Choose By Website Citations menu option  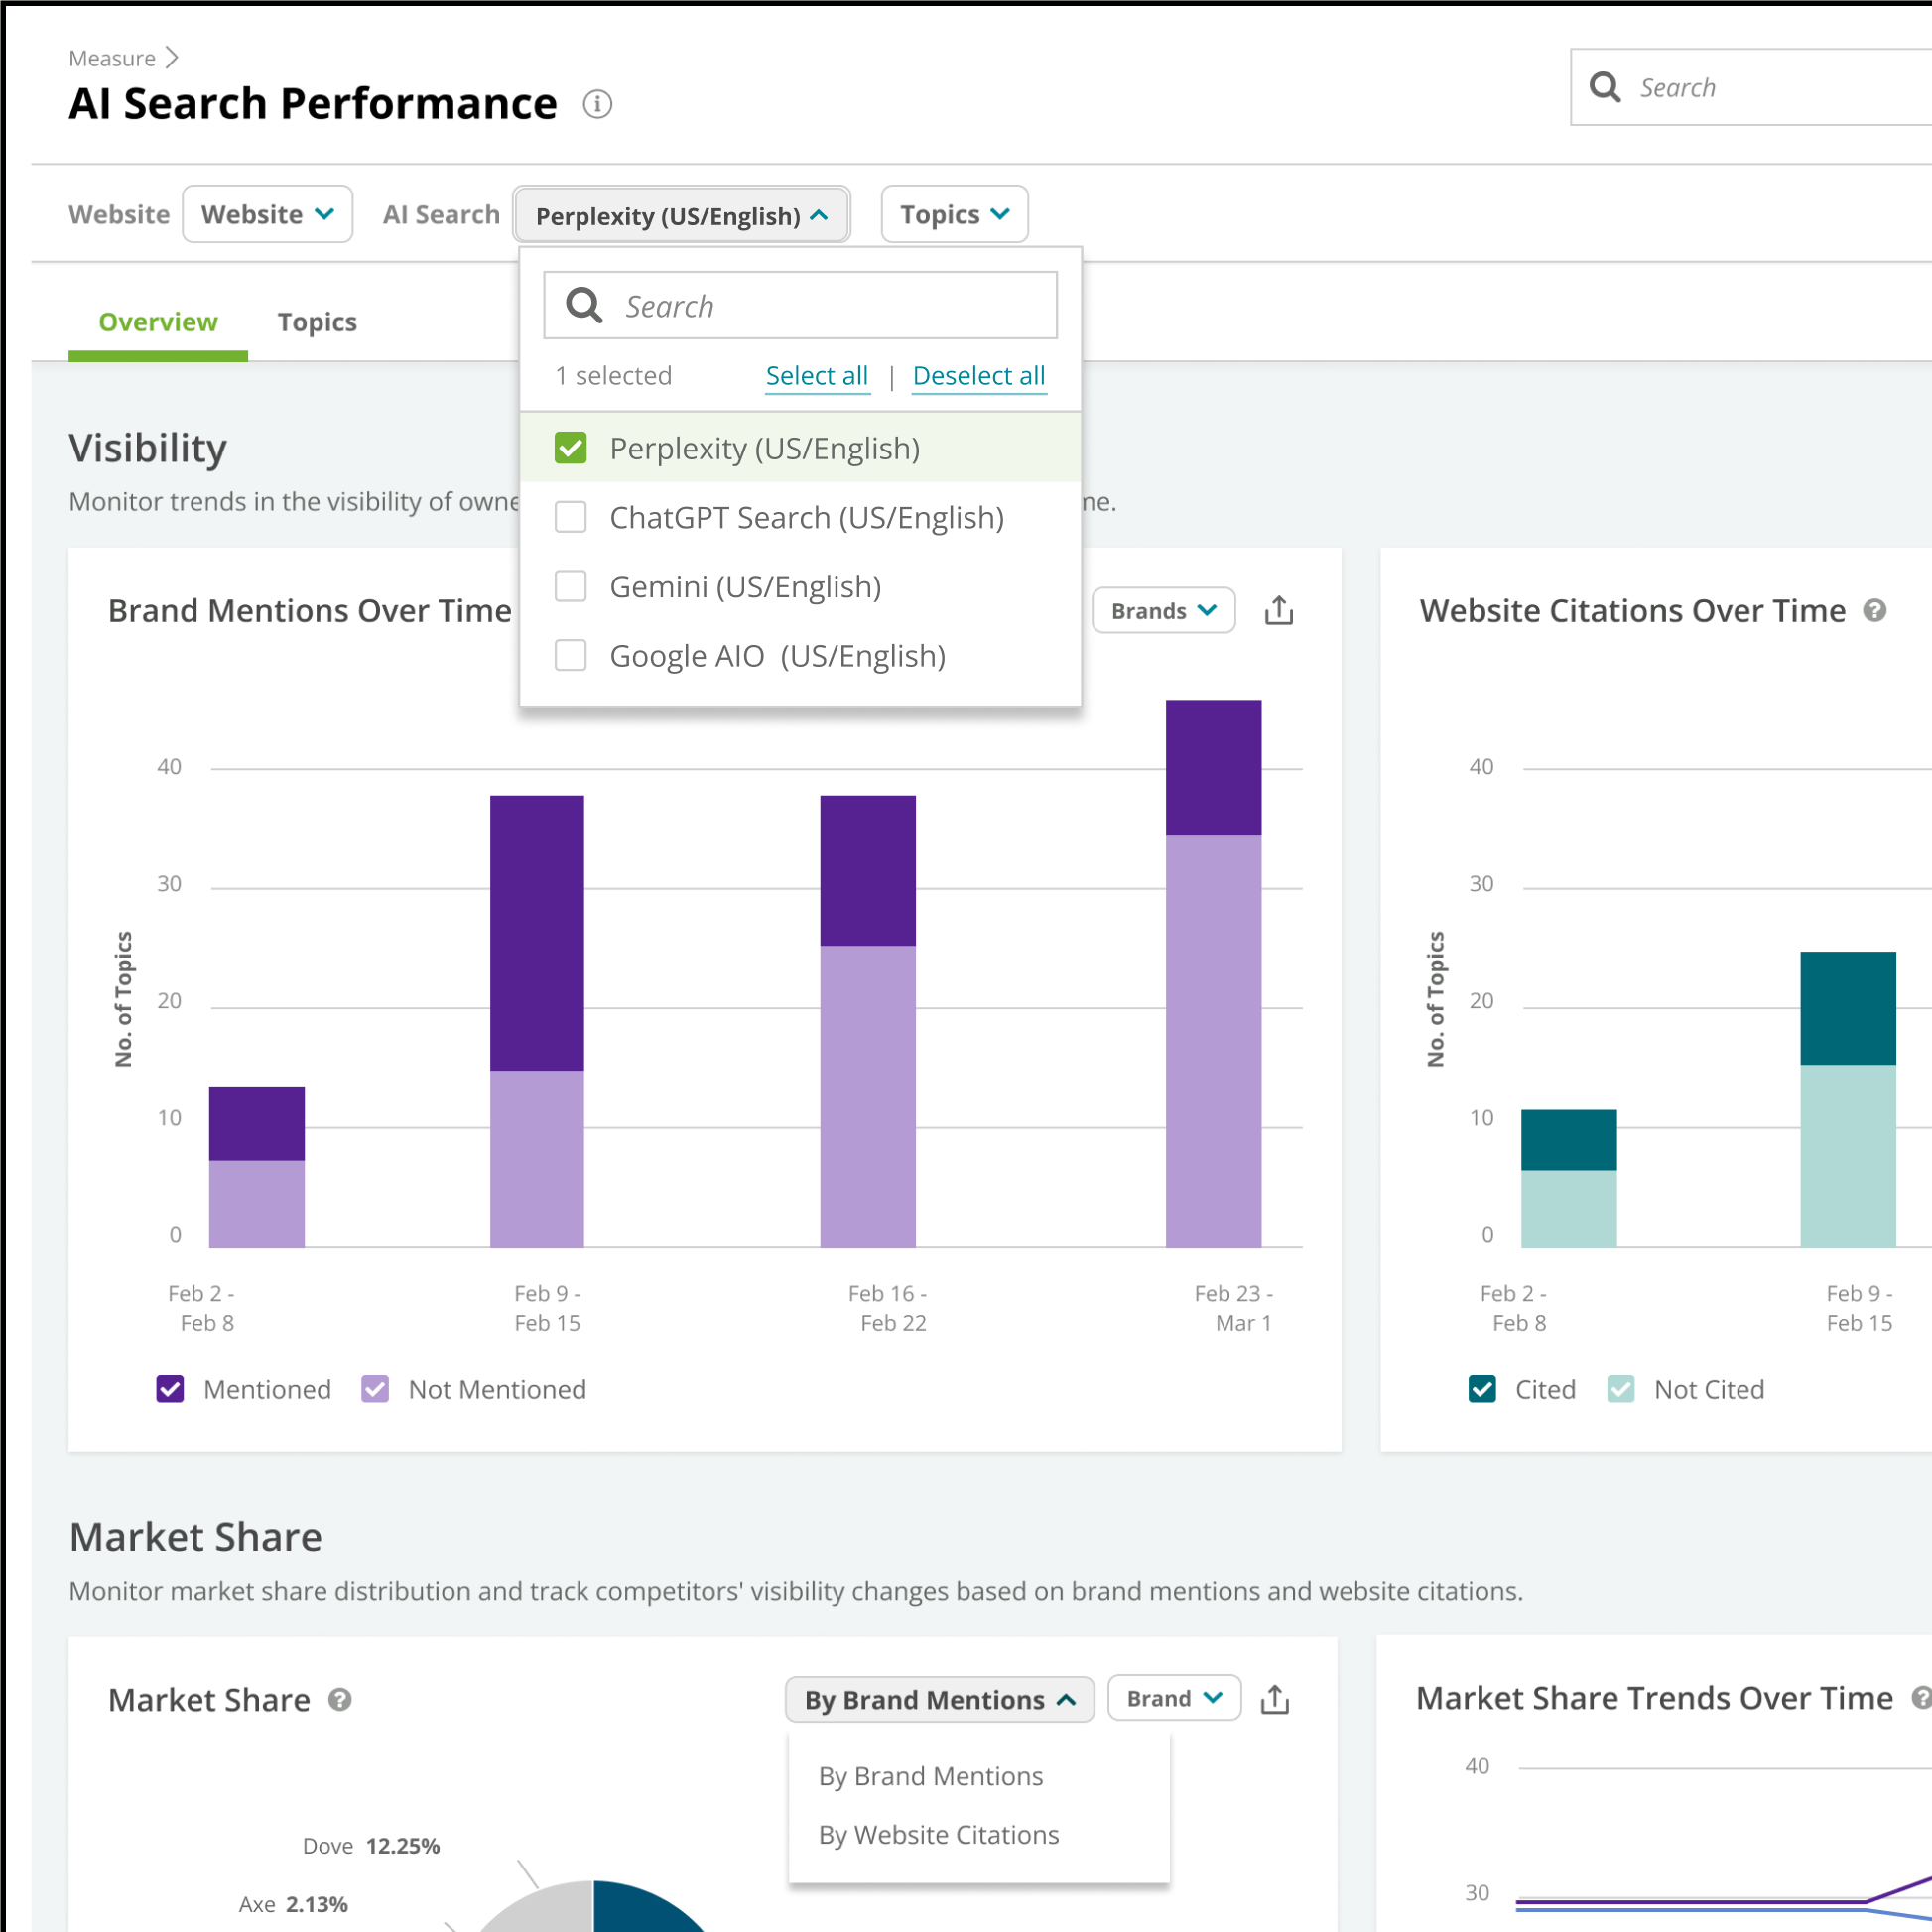click(938, 1834)
